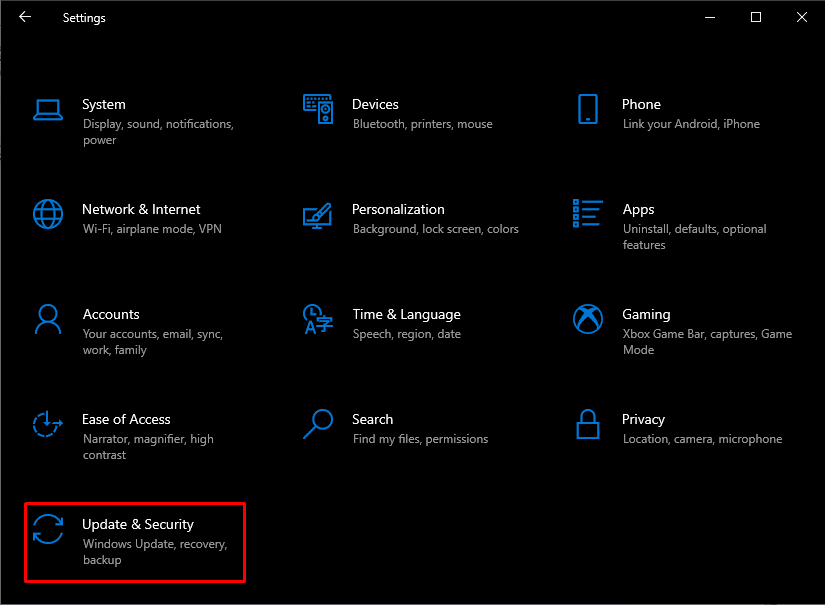Select the Phone settings icon
Image resolution: width=825 pixels, height=605 pixels.
tap(588, 110)
